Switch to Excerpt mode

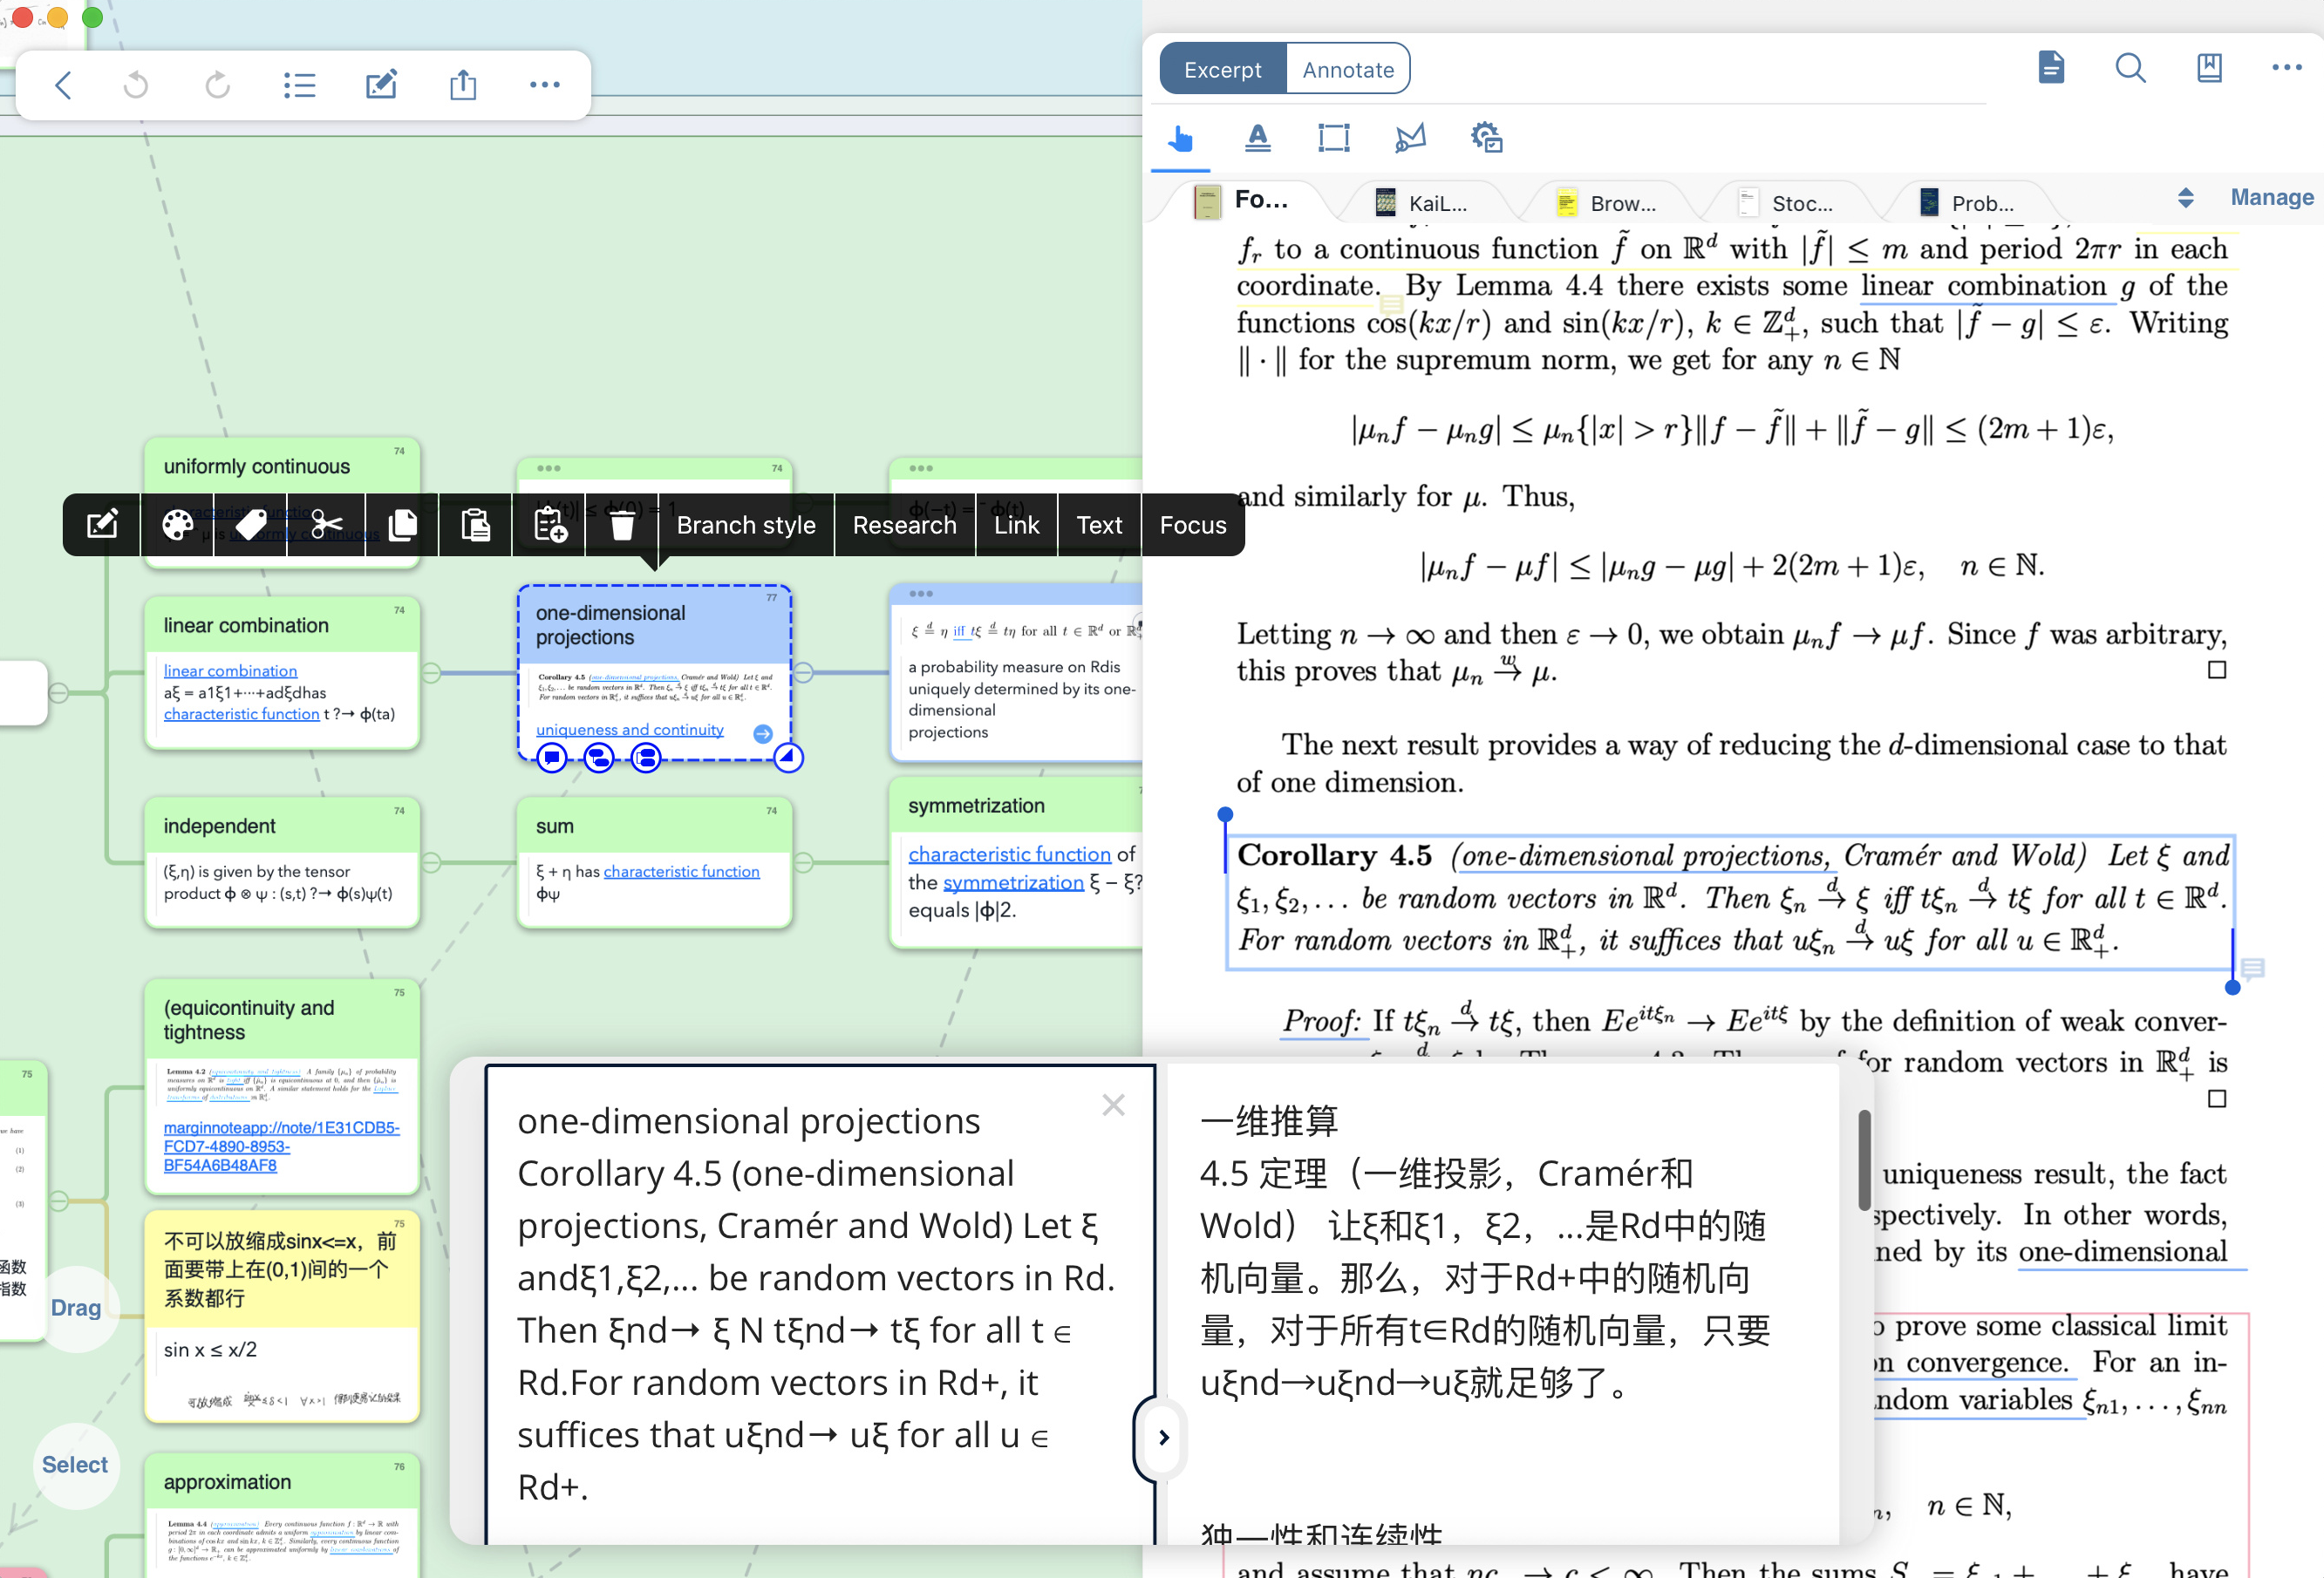pos(1222,69)
